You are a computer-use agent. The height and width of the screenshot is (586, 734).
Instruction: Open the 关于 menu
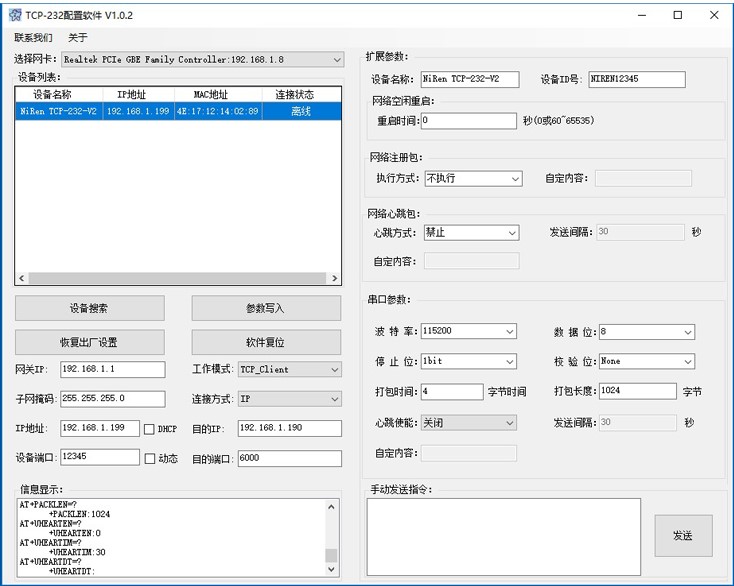point(78,37)
